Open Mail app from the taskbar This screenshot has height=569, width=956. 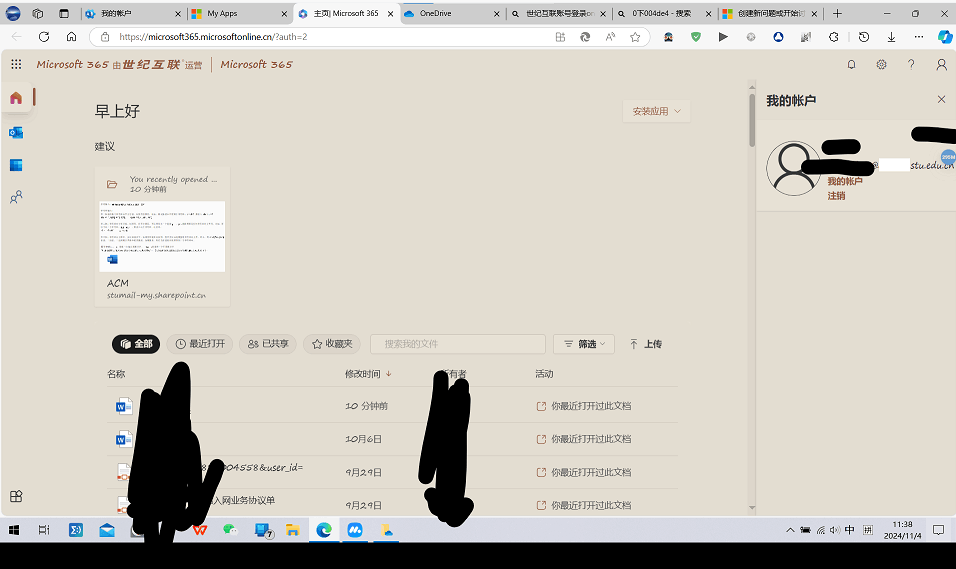(107, 530)
